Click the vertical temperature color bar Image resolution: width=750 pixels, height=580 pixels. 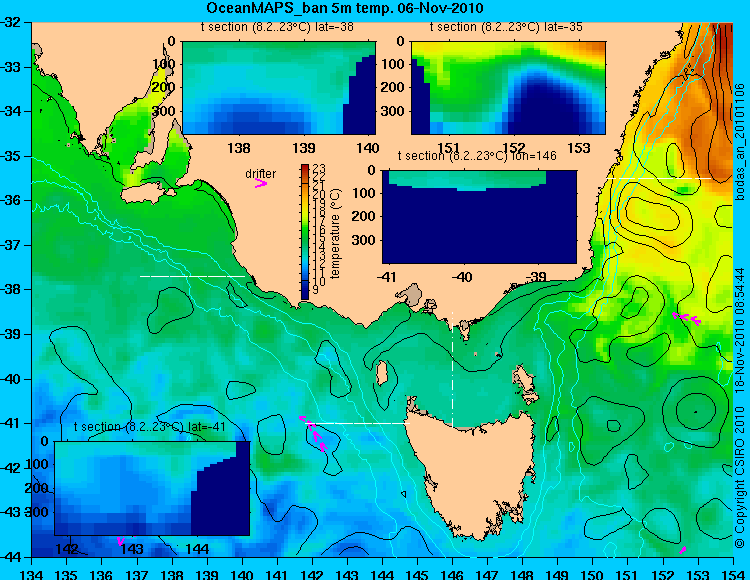point(305,232)
